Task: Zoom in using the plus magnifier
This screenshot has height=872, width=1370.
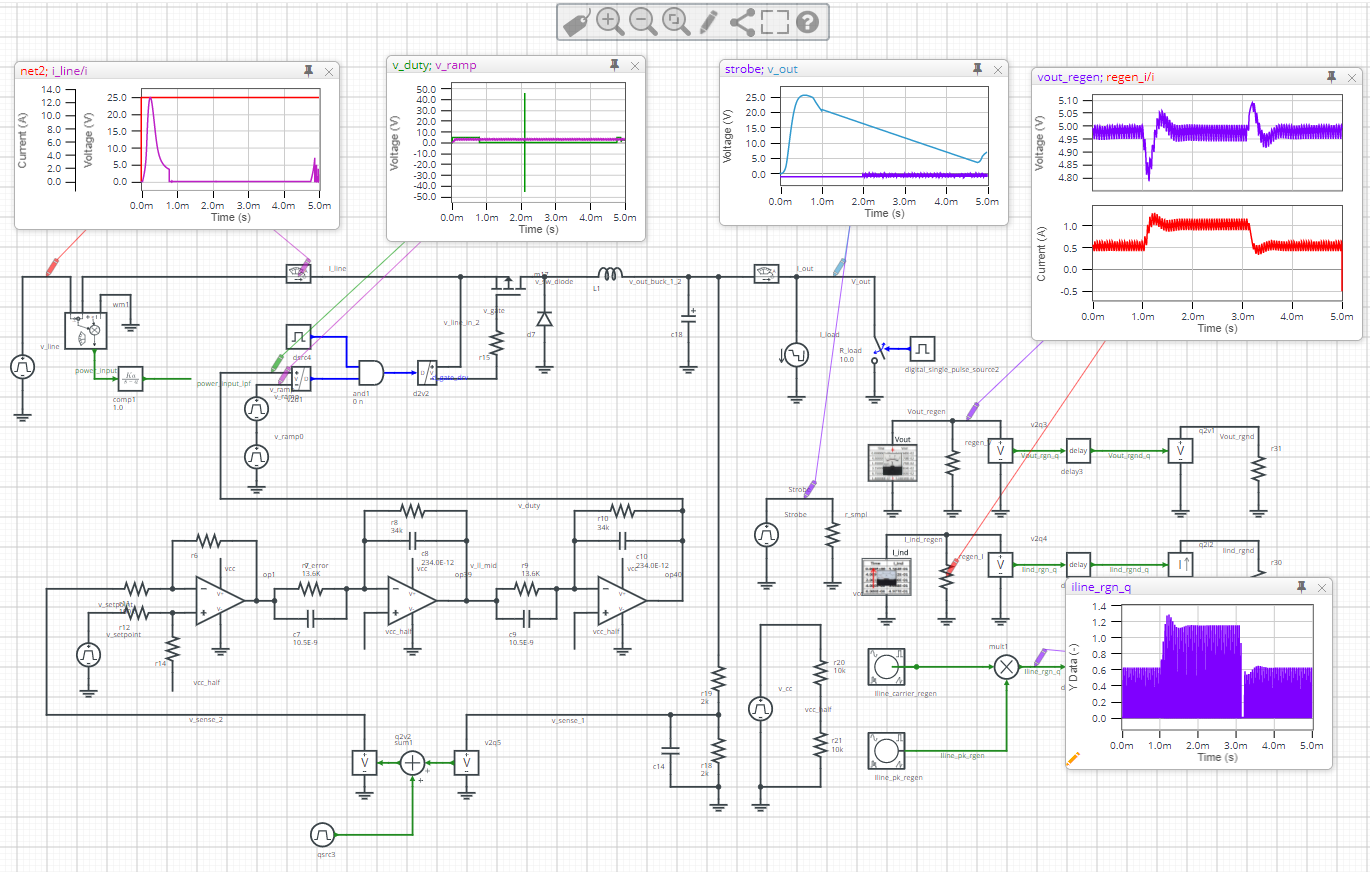Action: click(x=610, y=22)
